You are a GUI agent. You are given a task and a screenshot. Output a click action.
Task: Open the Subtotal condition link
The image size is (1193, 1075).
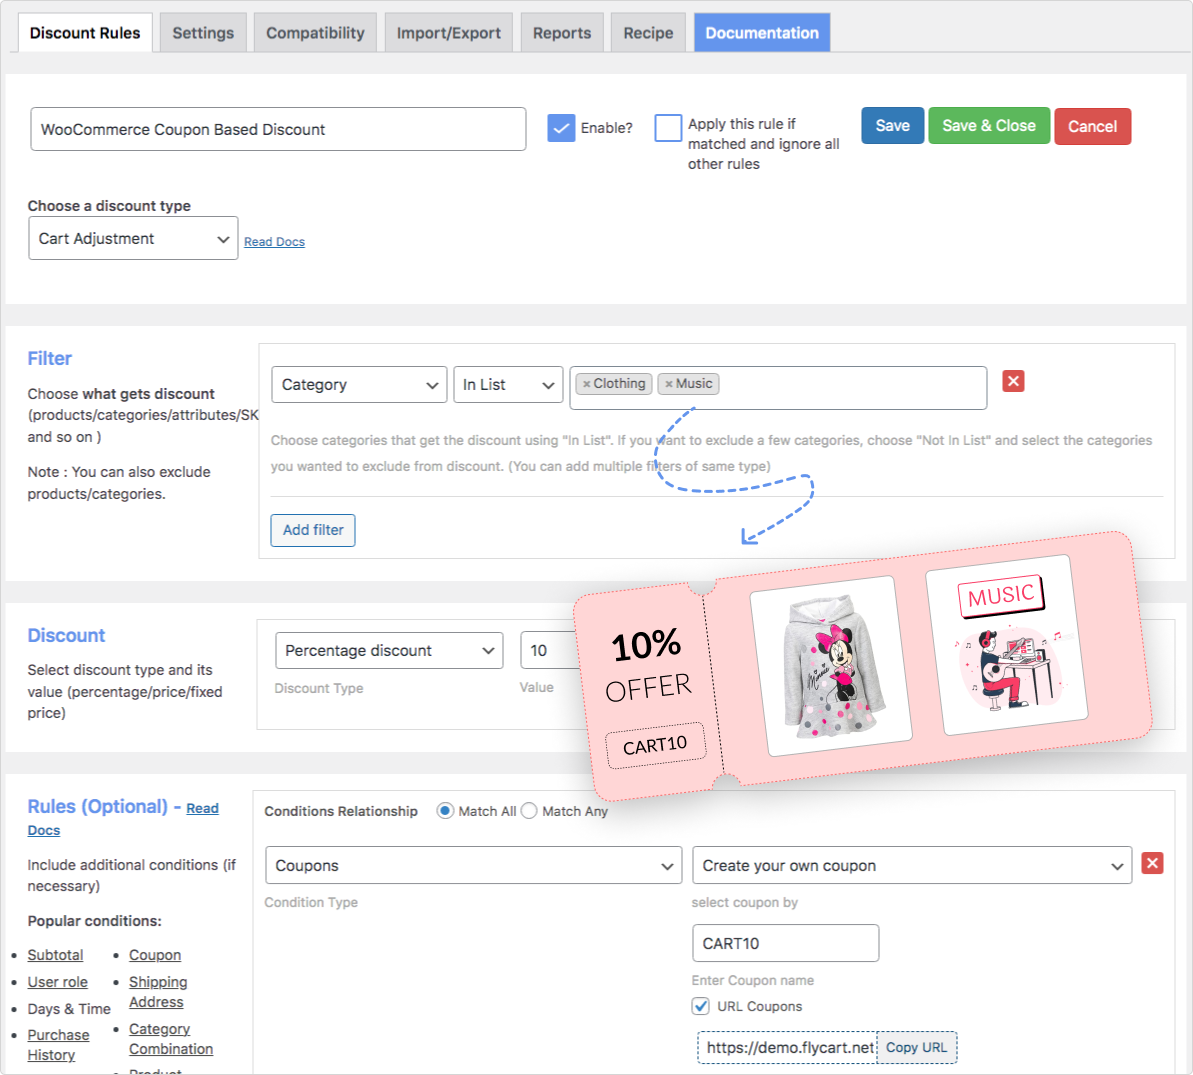[56, 955]
